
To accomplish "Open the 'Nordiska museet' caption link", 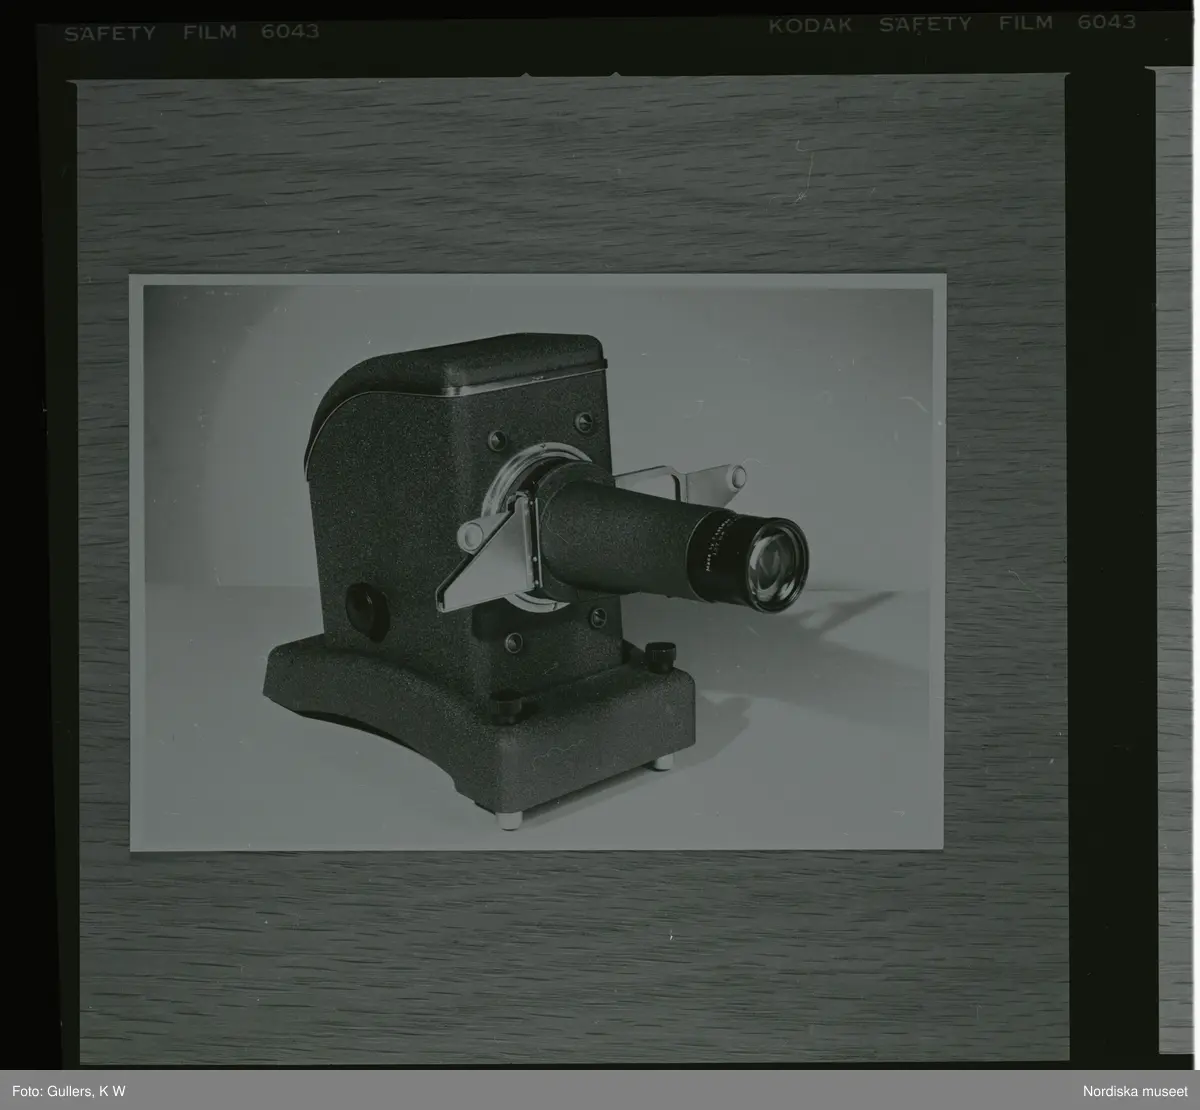I will pos(1137,1090).
